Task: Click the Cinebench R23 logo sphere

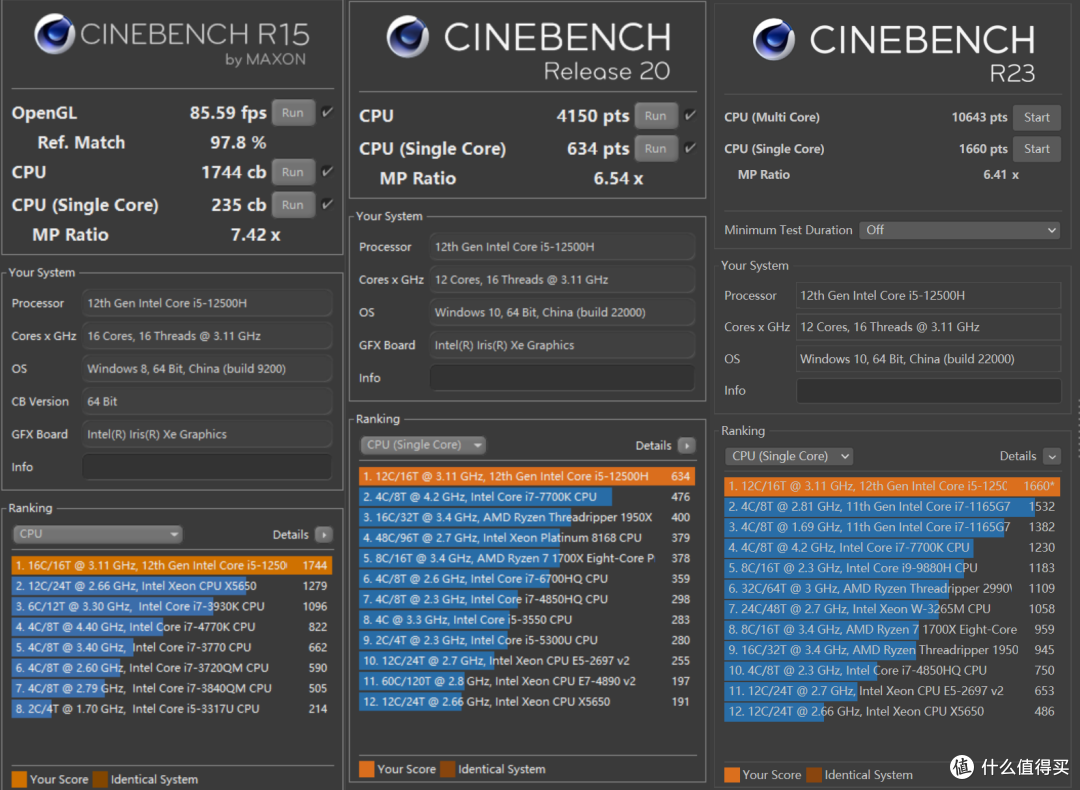Action: [x=773, y=39]
